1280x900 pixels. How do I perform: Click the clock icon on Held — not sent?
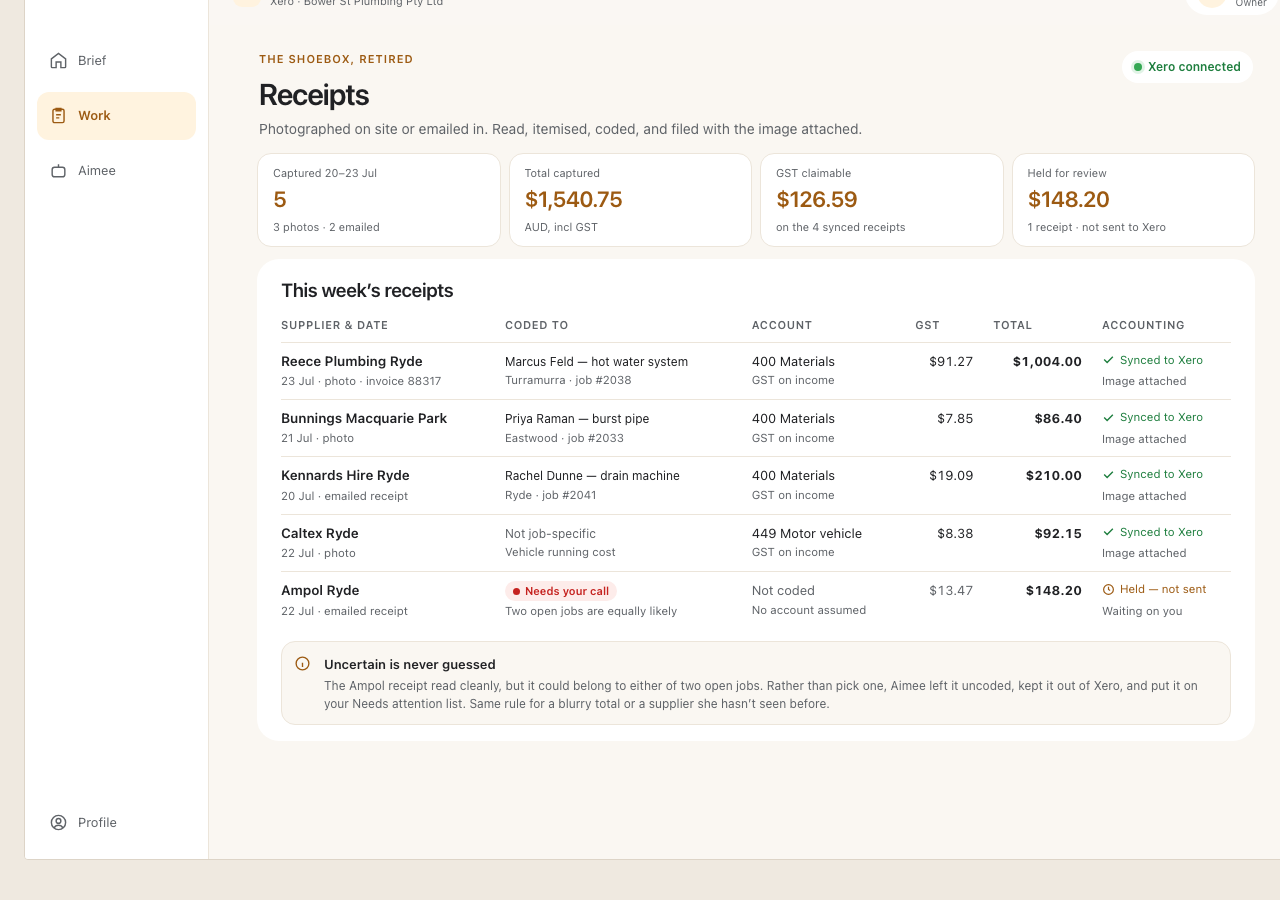[1108, 590]
